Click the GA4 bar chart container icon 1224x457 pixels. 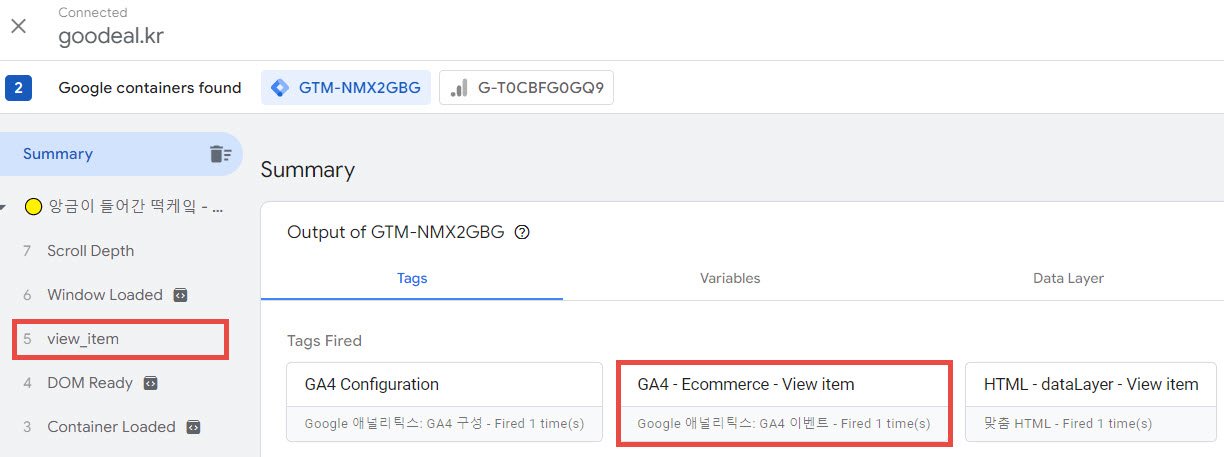(459, 88)
